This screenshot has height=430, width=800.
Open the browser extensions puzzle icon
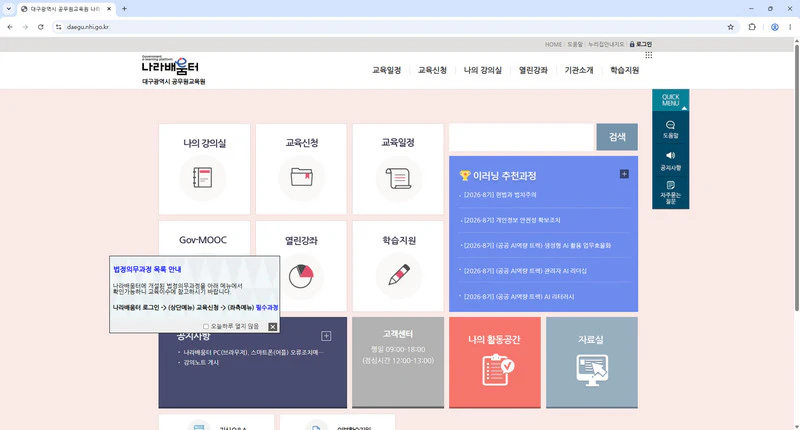(752, 27)
